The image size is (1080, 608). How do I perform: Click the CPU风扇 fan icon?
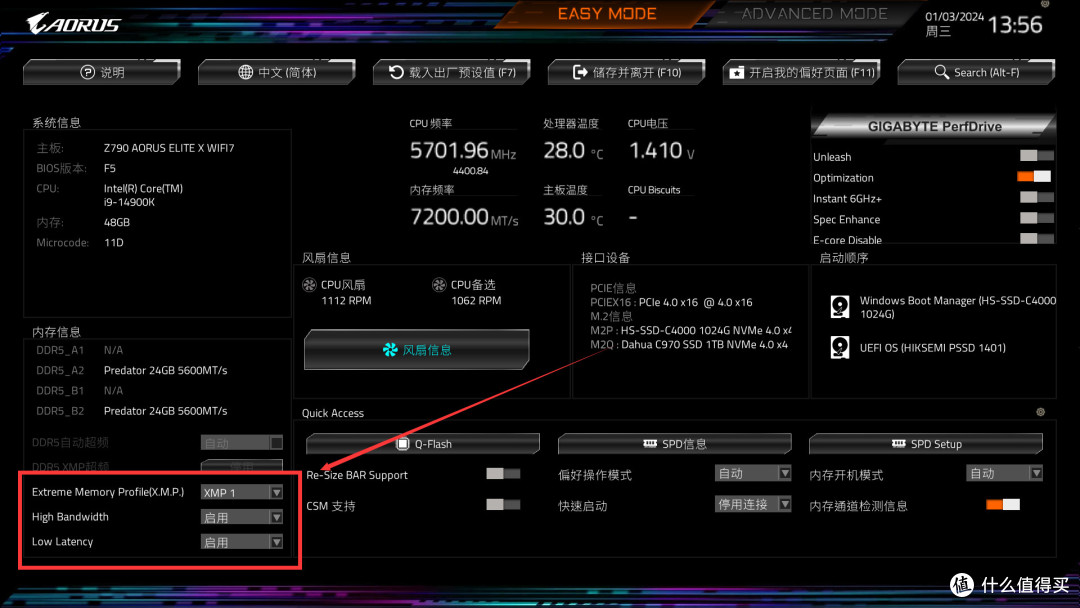(x=309, y=284)
